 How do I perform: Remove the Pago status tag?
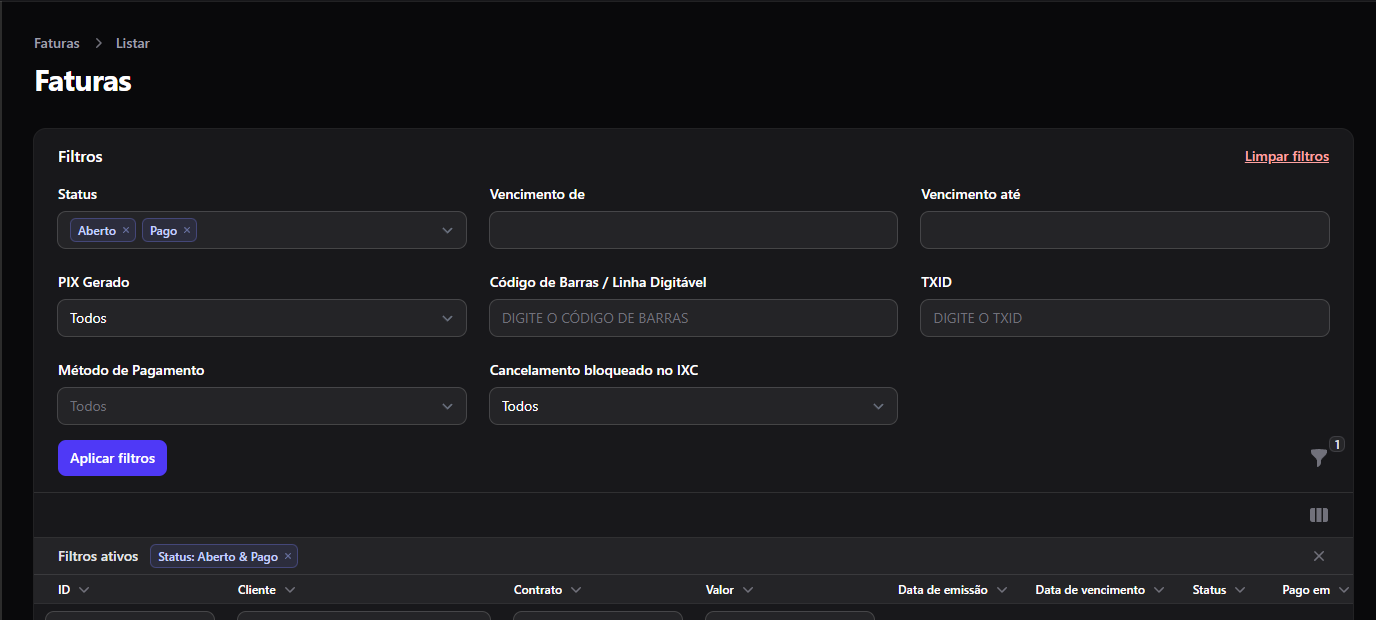coord(187,231)
